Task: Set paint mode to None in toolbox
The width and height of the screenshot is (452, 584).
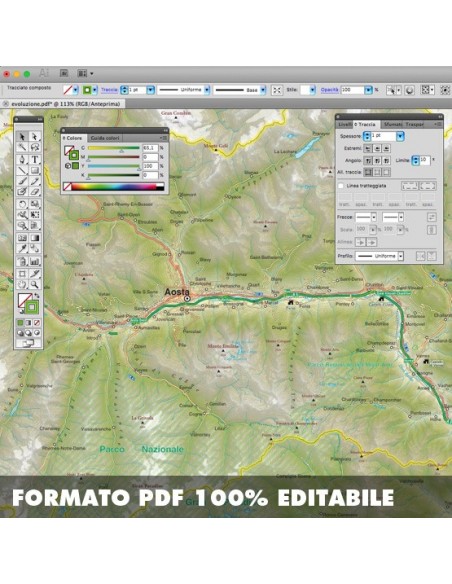Action: [37, 323]
